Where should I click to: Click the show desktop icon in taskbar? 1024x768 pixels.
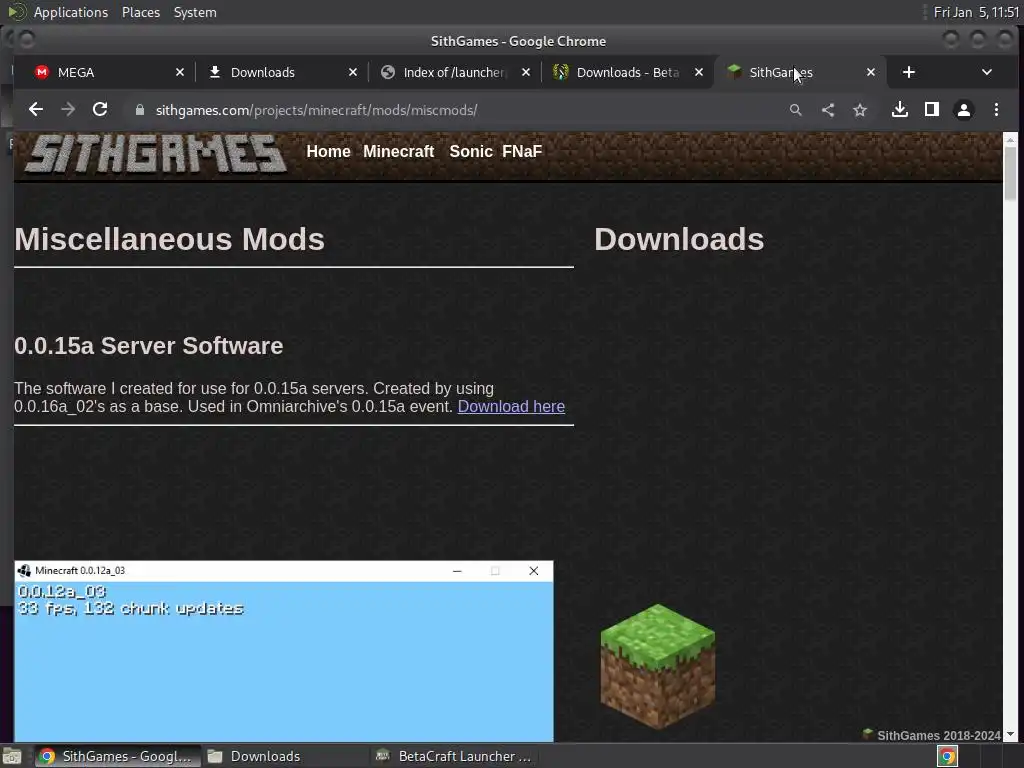[12, 756]
